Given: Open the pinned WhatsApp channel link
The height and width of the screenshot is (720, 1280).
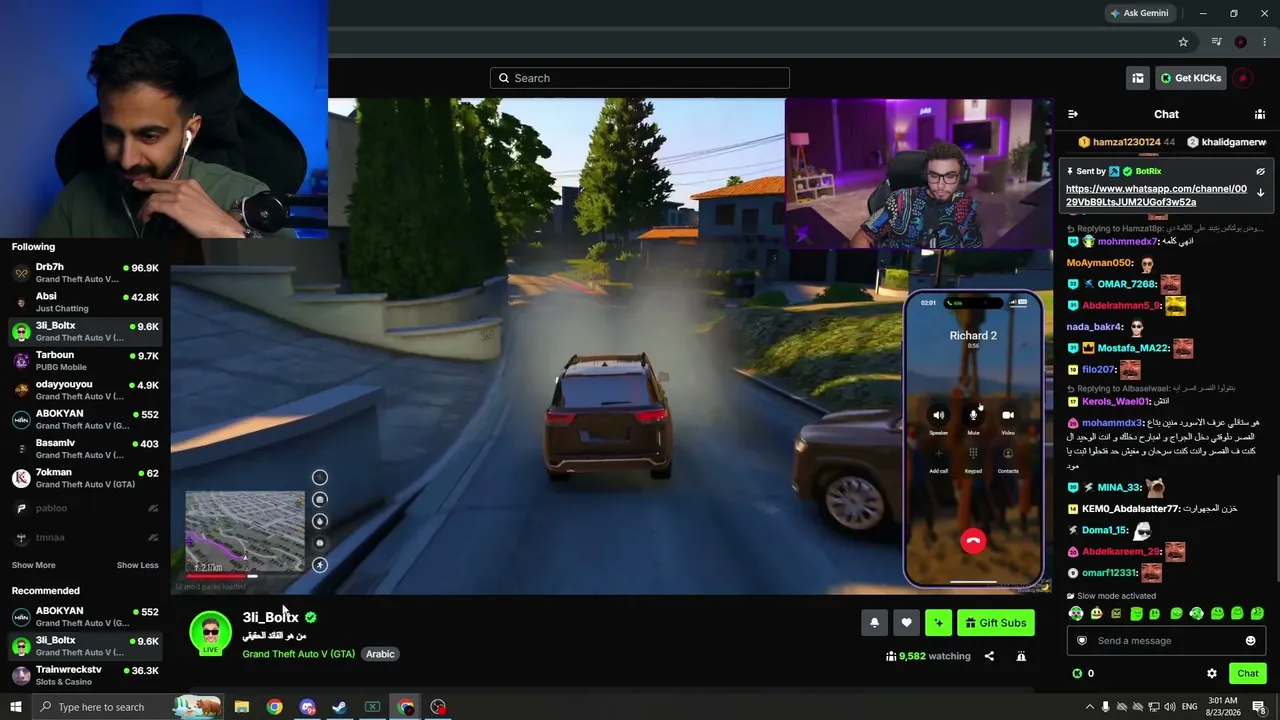Looking at the screenshot, I should point(1156,195).
